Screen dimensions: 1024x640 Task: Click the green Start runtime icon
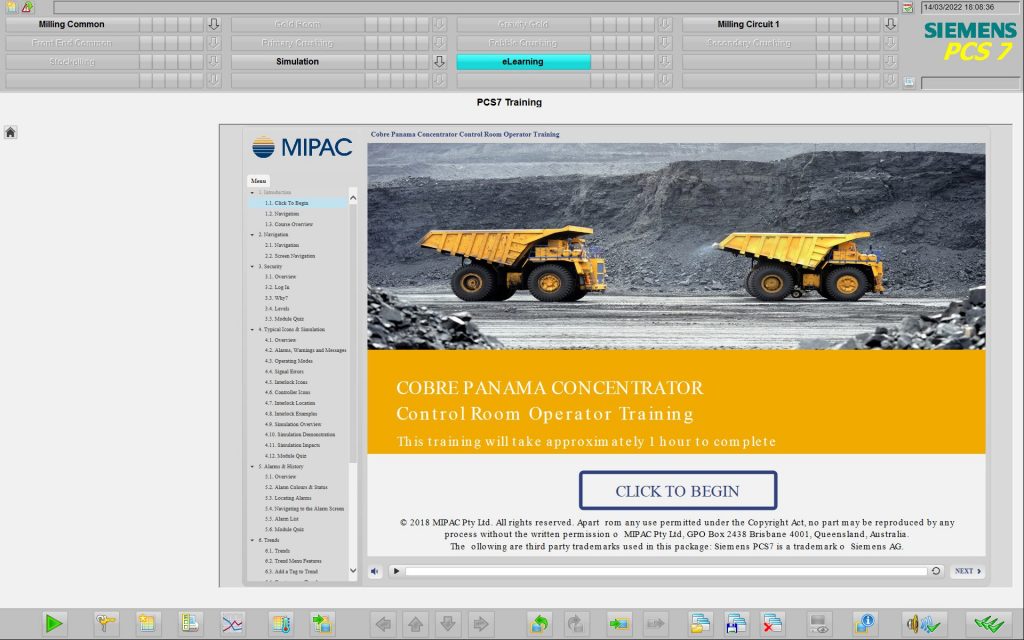click(56, 621)
